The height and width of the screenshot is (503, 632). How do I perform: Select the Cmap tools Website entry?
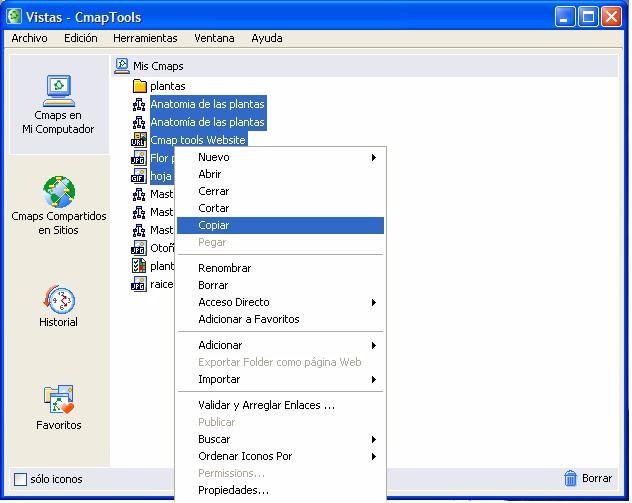198,140
